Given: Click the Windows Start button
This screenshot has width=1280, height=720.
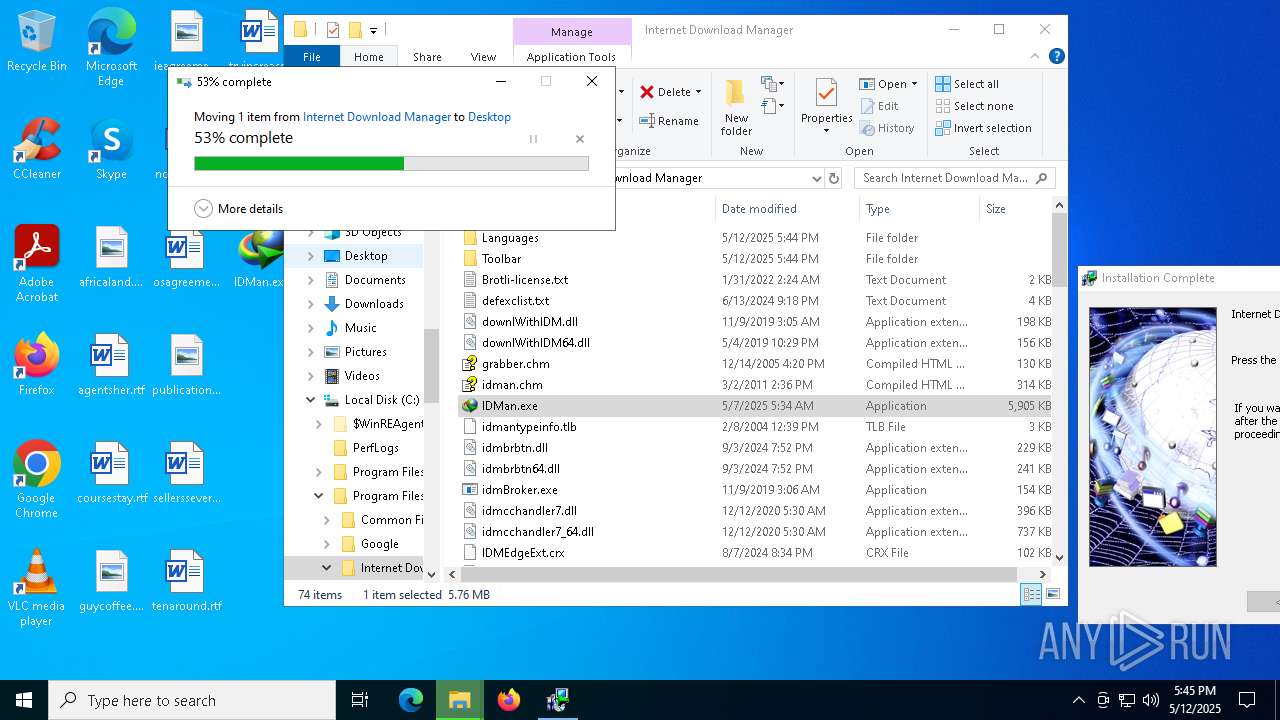Looking at the screenshot, I should tap(24, 700).
